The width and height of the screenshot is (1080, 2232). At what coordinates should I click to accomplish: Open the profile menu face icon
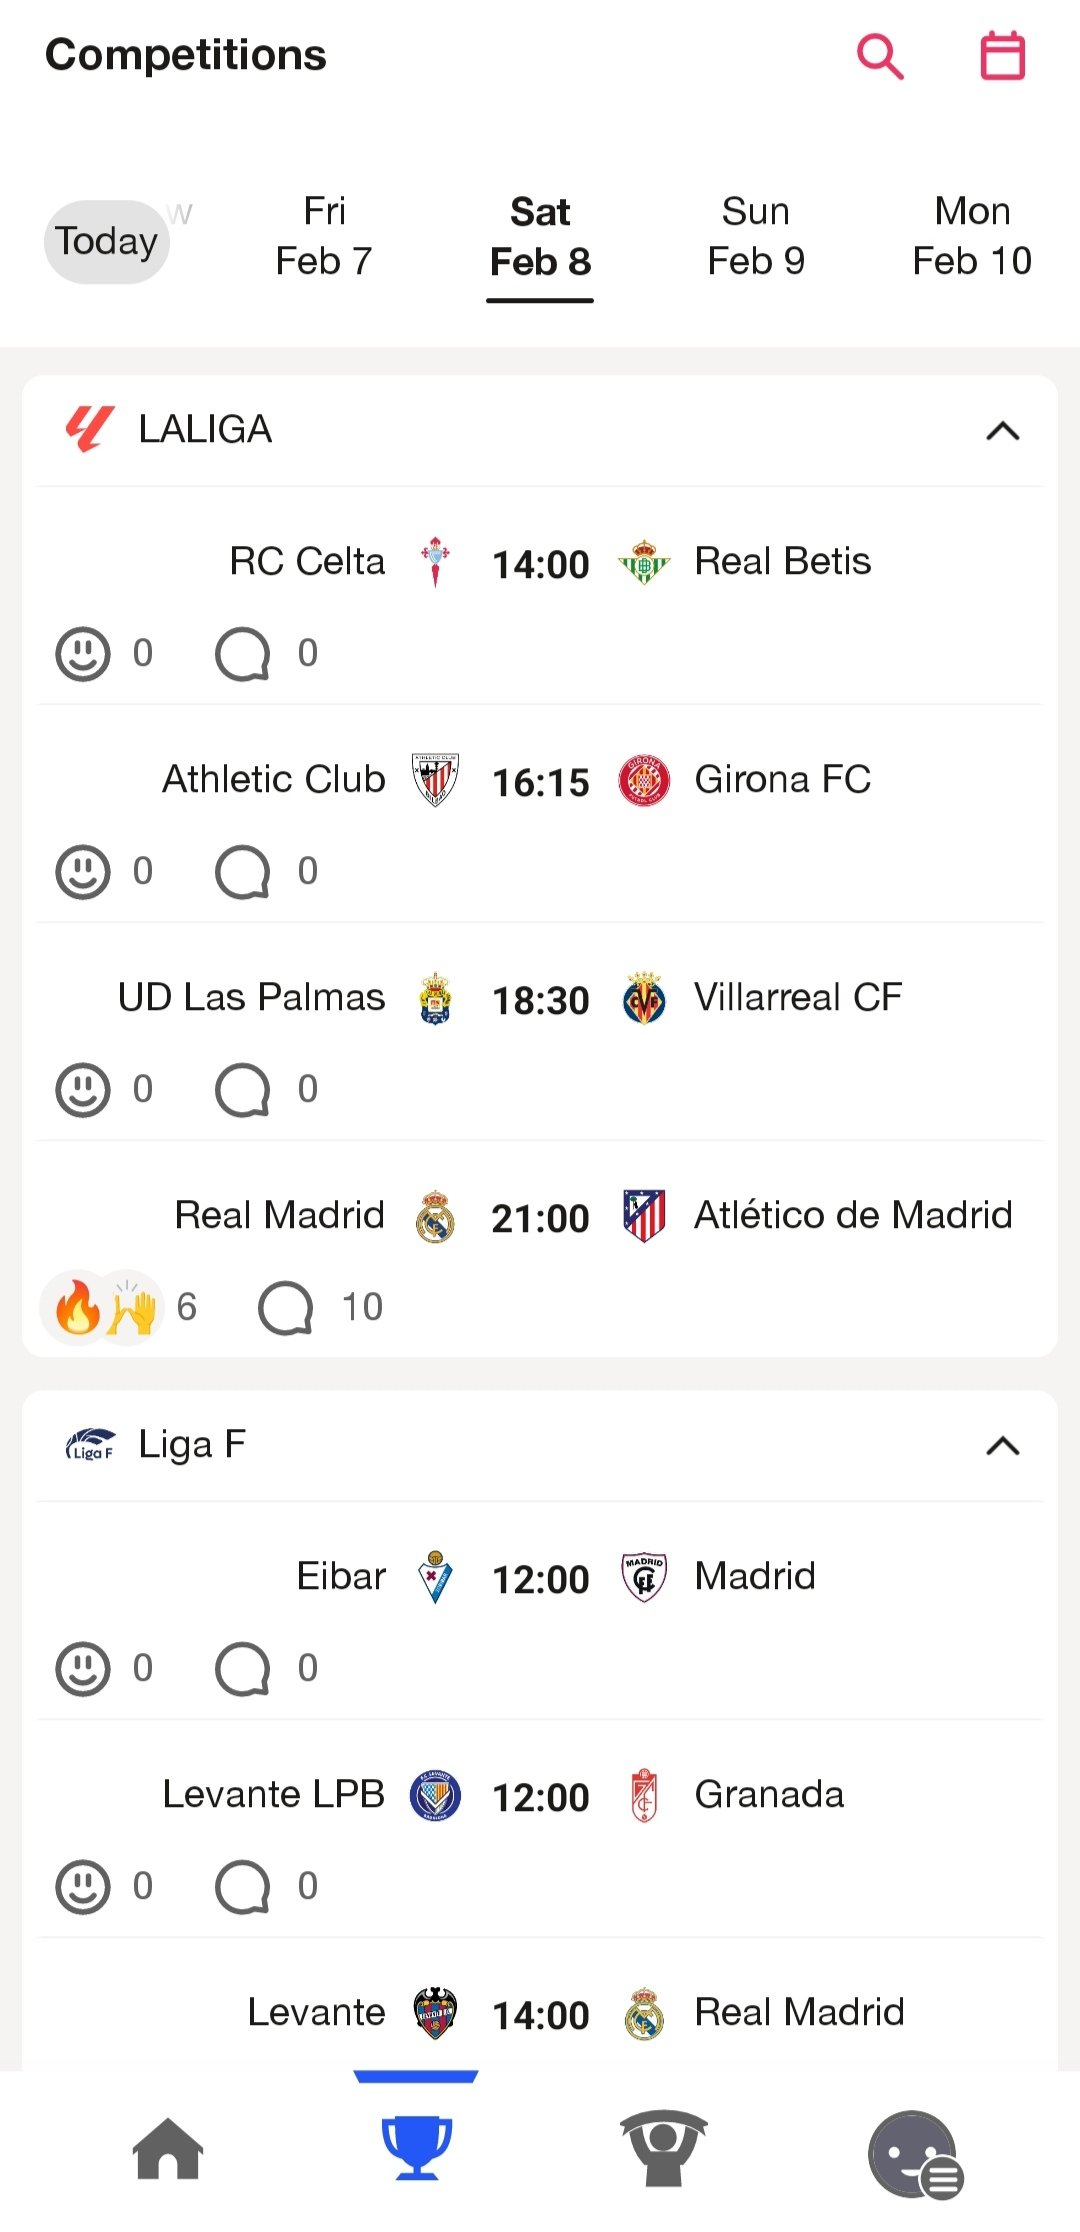coord(914,2154)
